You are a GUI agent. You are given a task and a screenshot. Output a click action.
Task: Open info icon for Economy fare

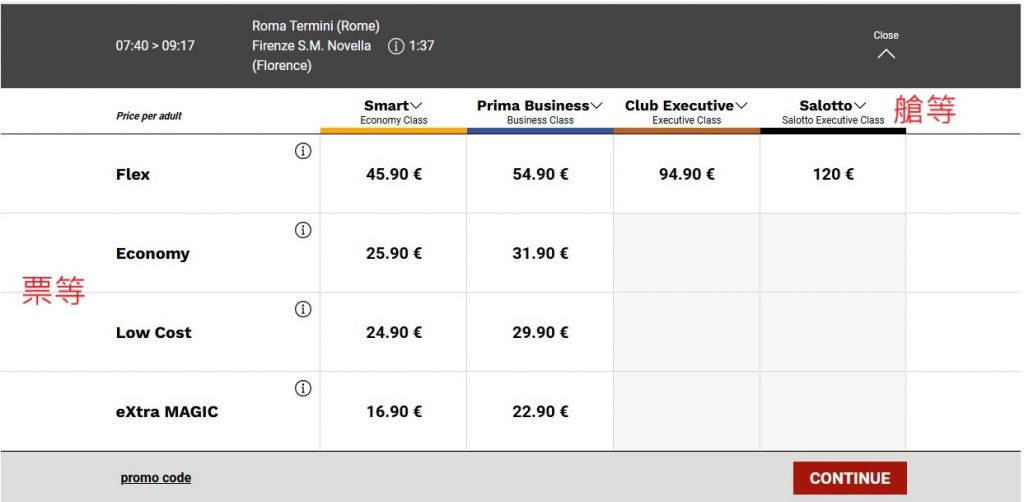coord(303,230)
